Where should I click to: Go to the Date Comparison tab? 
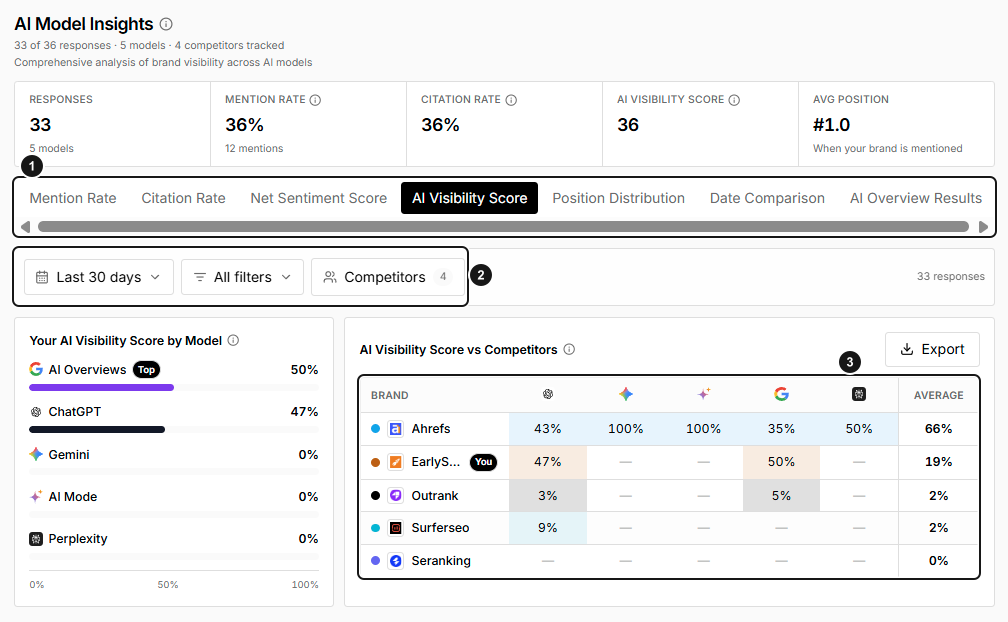tap(767, 198)
